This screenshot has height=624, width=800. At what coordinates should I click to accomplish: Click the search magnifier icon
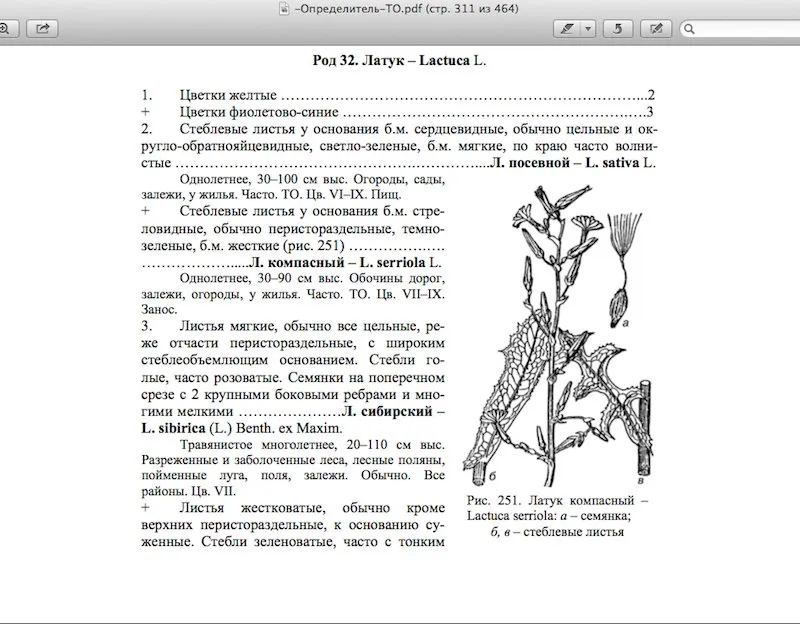point(689,29)
